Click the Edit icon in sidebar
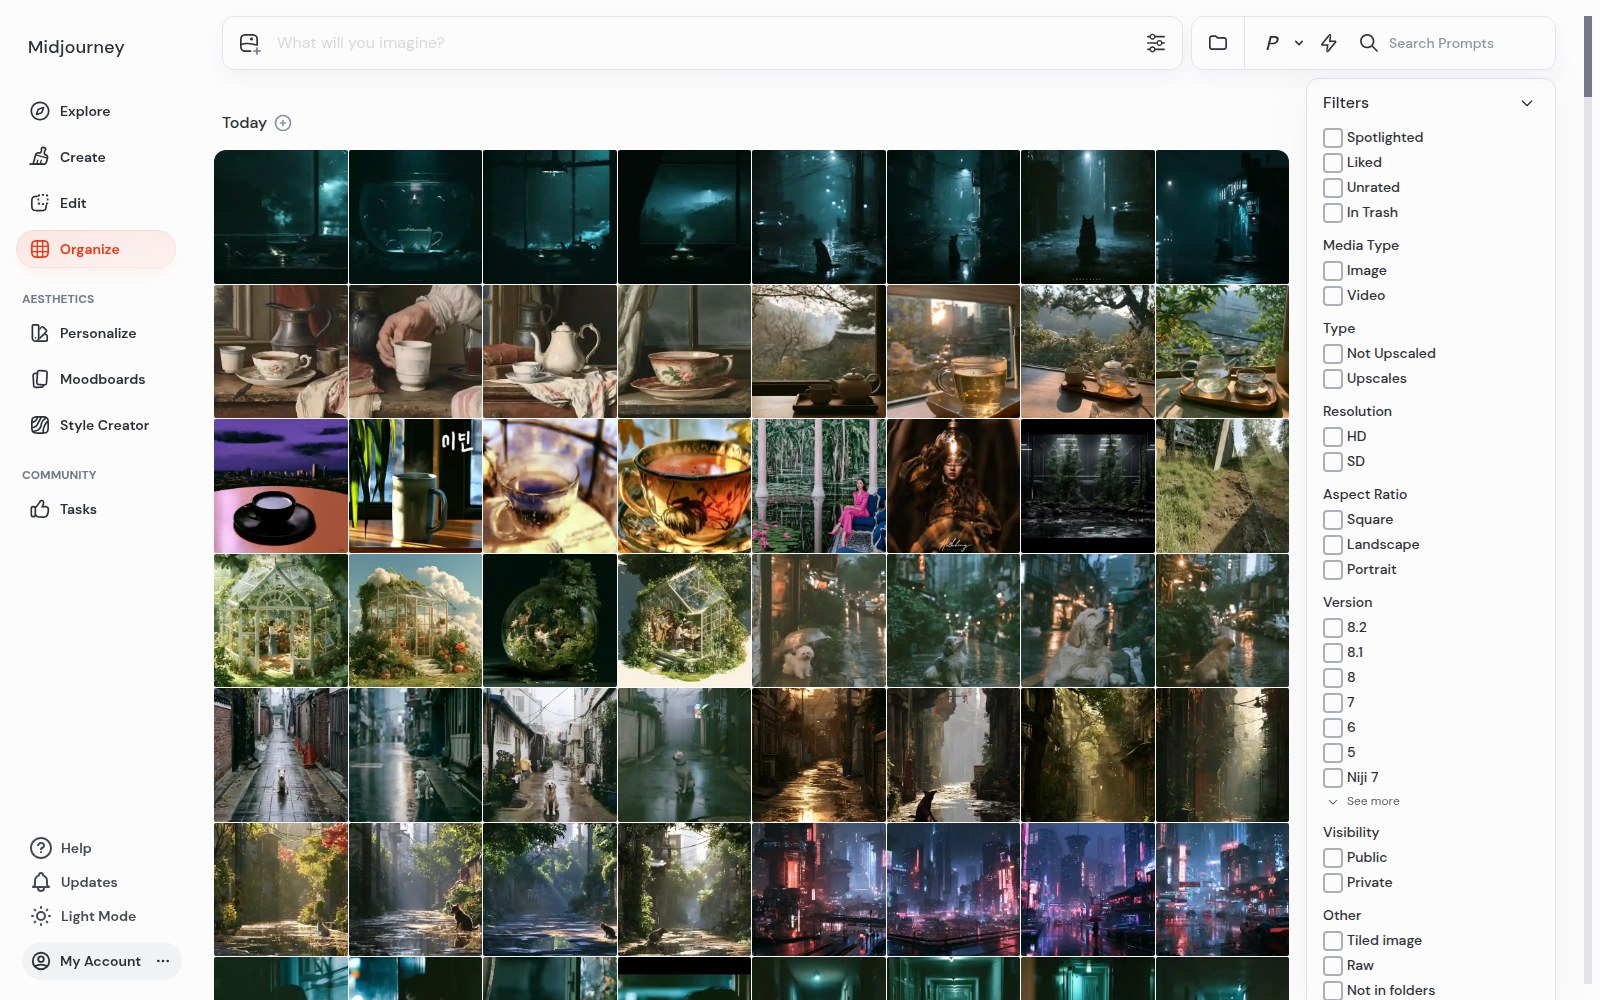This screenshot has height=1000, width=1600. coord(40,203)
